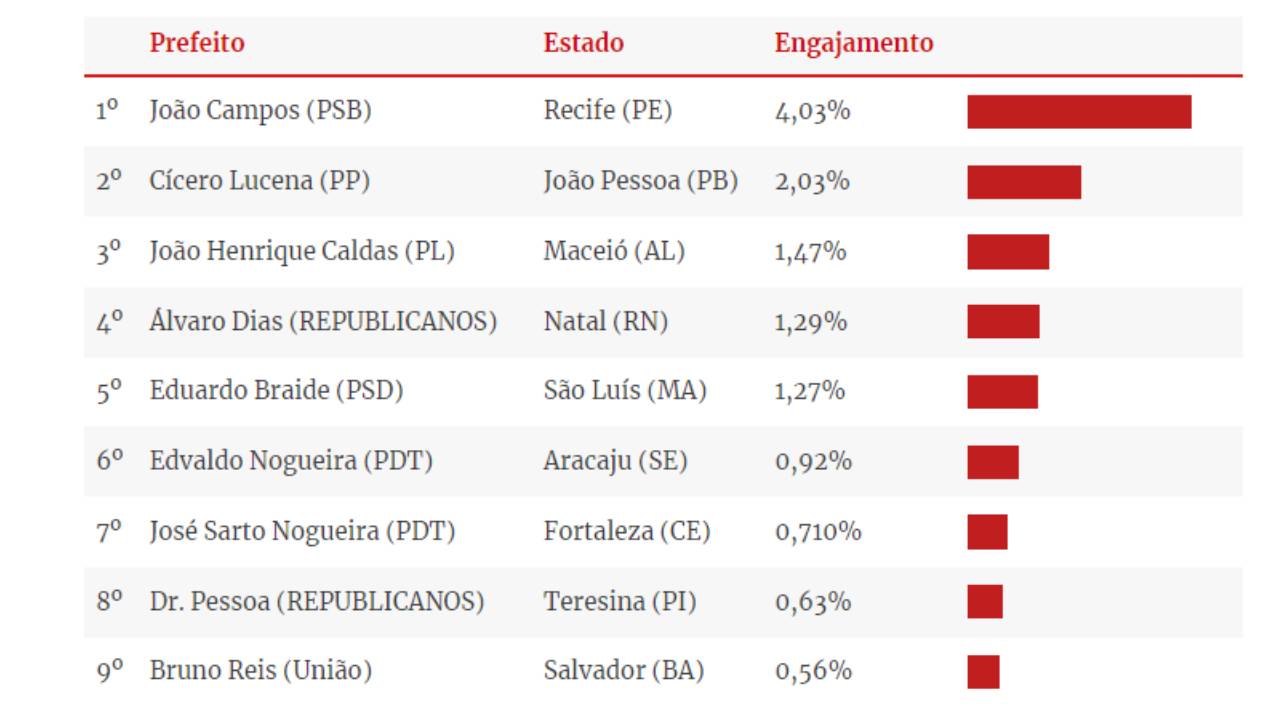Click José Sarto Nogueira (PDT)
Screen dimensions: 1280x720
(x=302, y=532)
